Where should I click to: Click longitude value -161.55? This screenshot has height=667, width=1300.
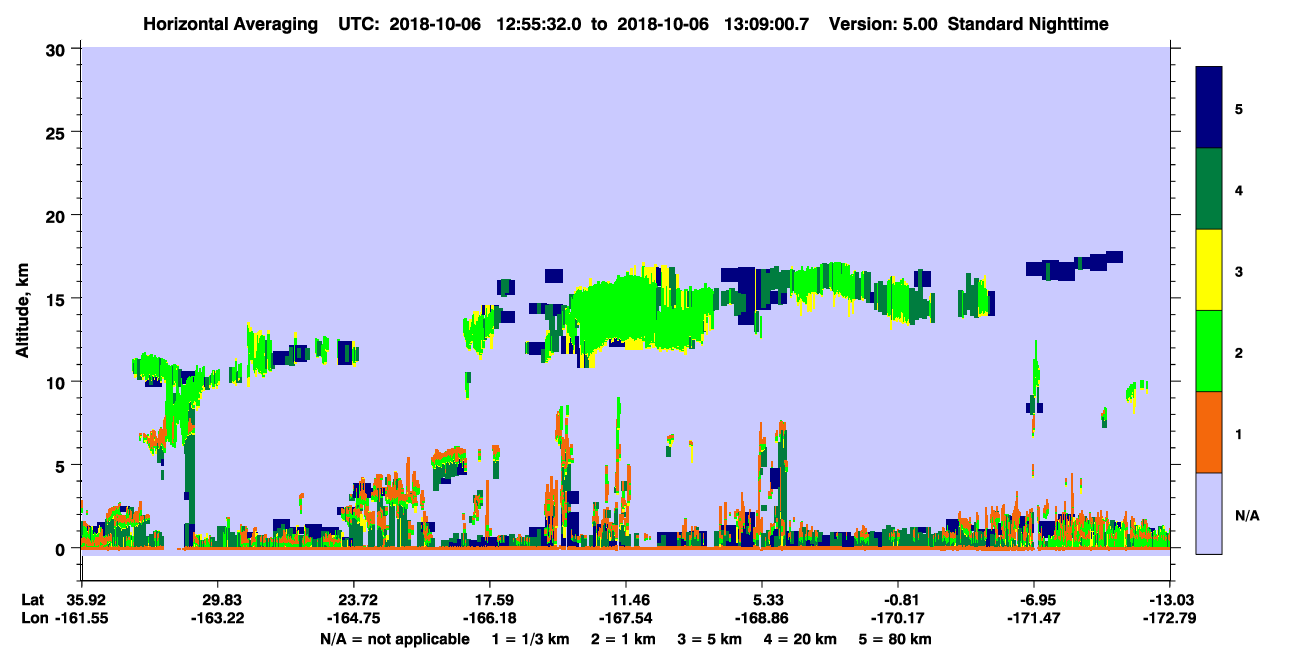pos(83,618)
